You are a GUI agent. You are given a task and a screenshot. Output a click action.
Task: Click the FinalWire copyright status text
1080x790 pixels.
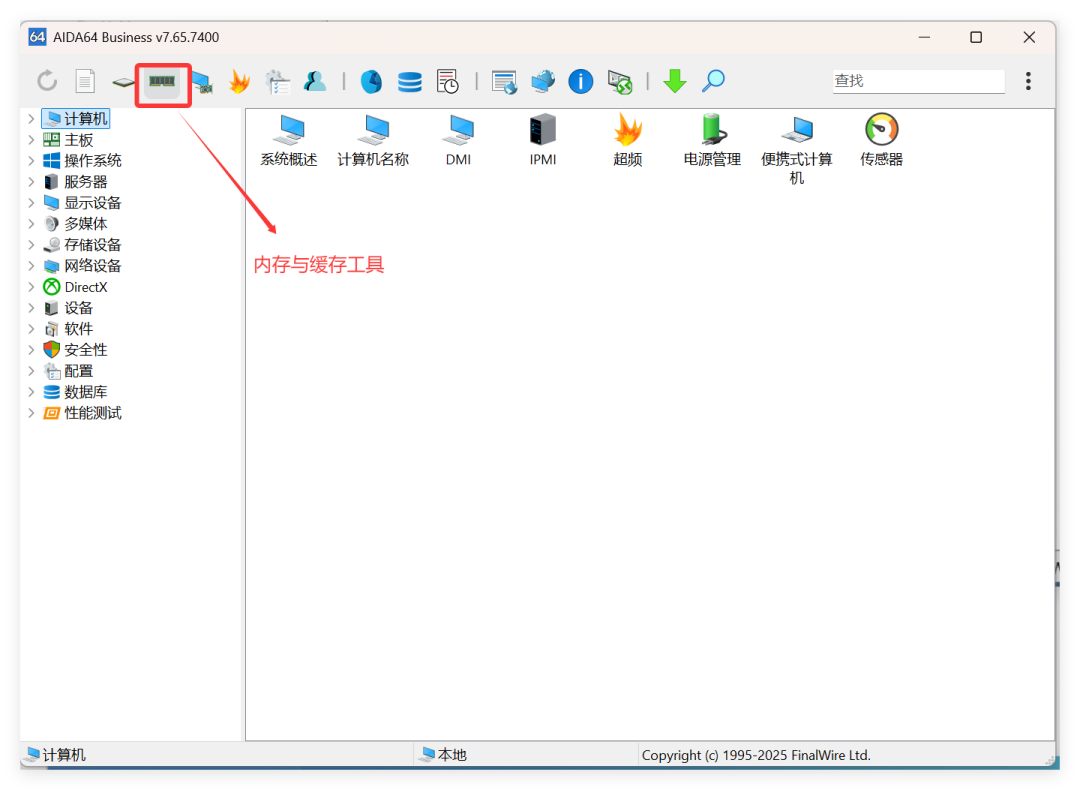pos(756,756)
